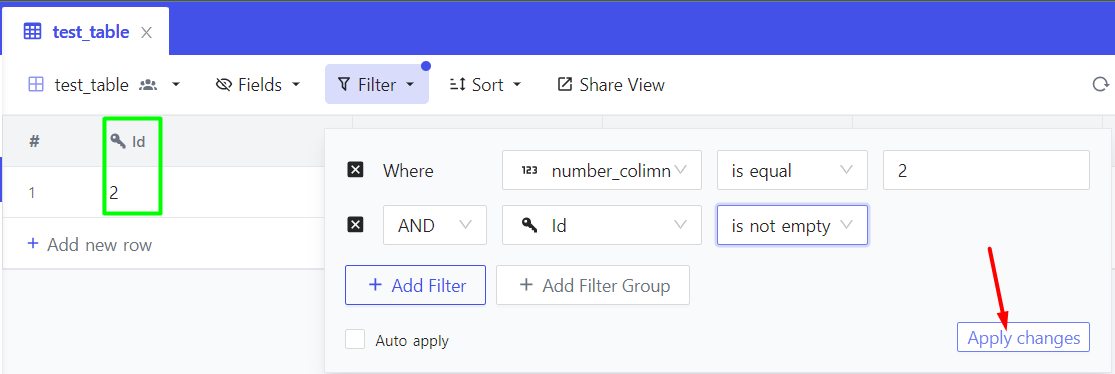
Task: Click the Share View button
Action: point(611,85)
